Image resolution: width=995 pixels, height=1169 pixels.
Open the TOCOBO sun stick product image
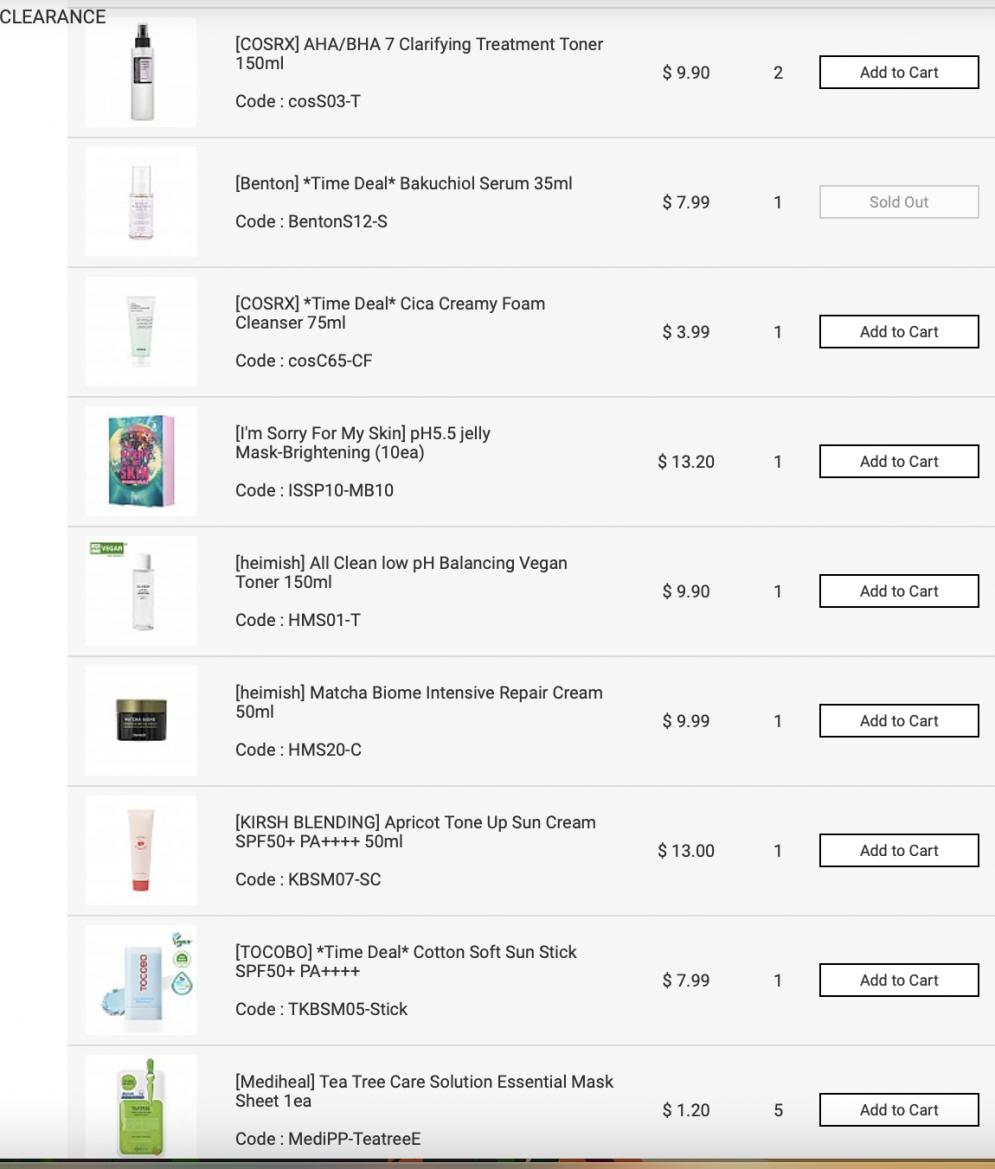coord(141,980)
